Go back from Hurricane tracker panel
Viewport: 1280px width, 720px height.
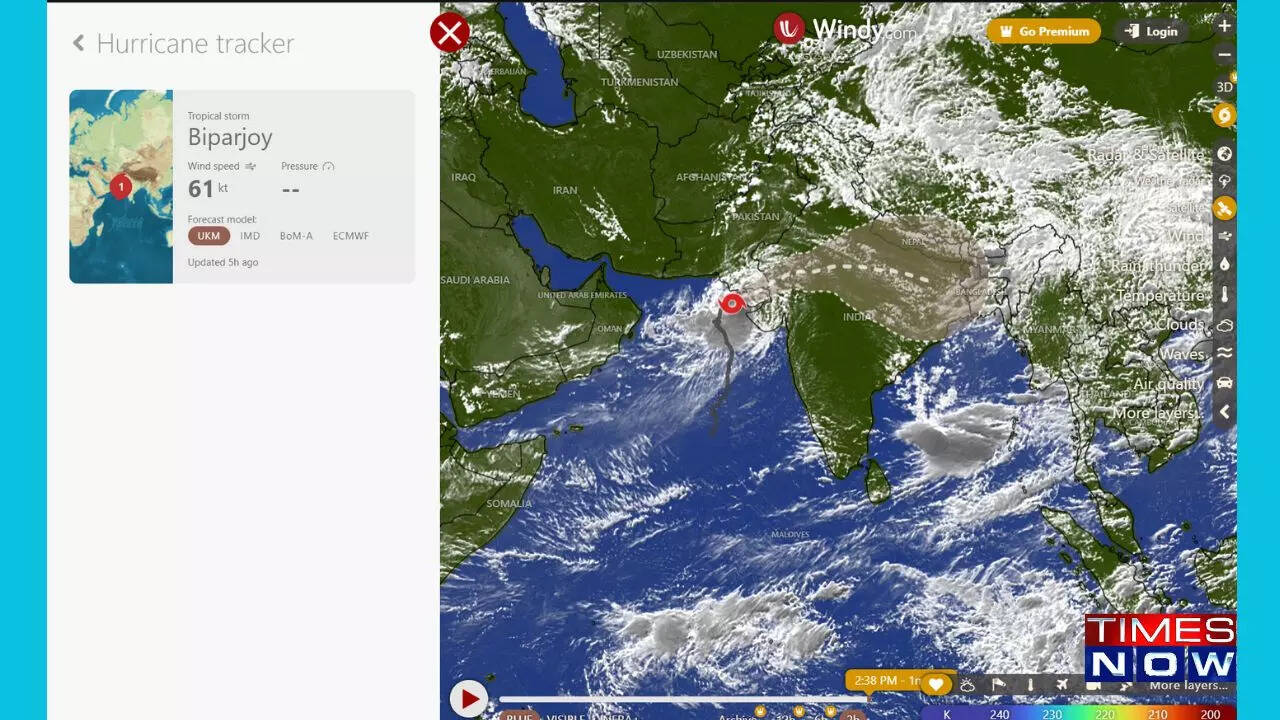[x=77, y=43]
